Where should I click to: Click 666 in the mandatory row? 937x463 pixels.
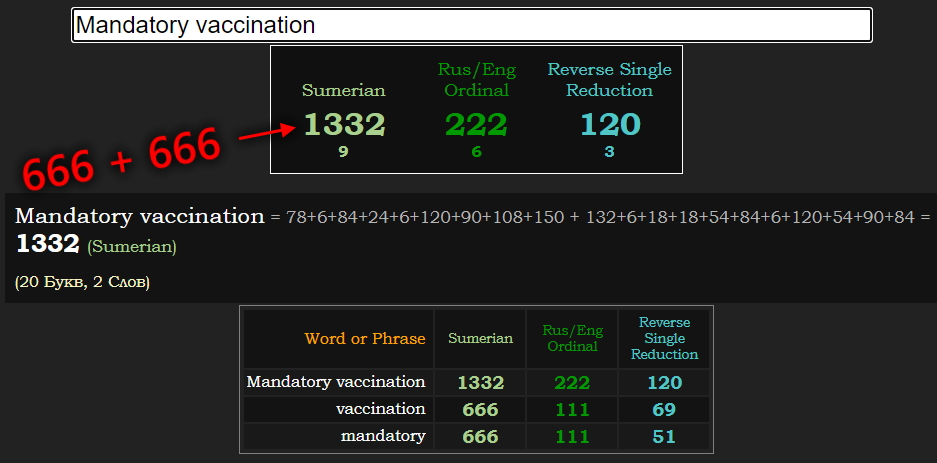coord(480,437)
